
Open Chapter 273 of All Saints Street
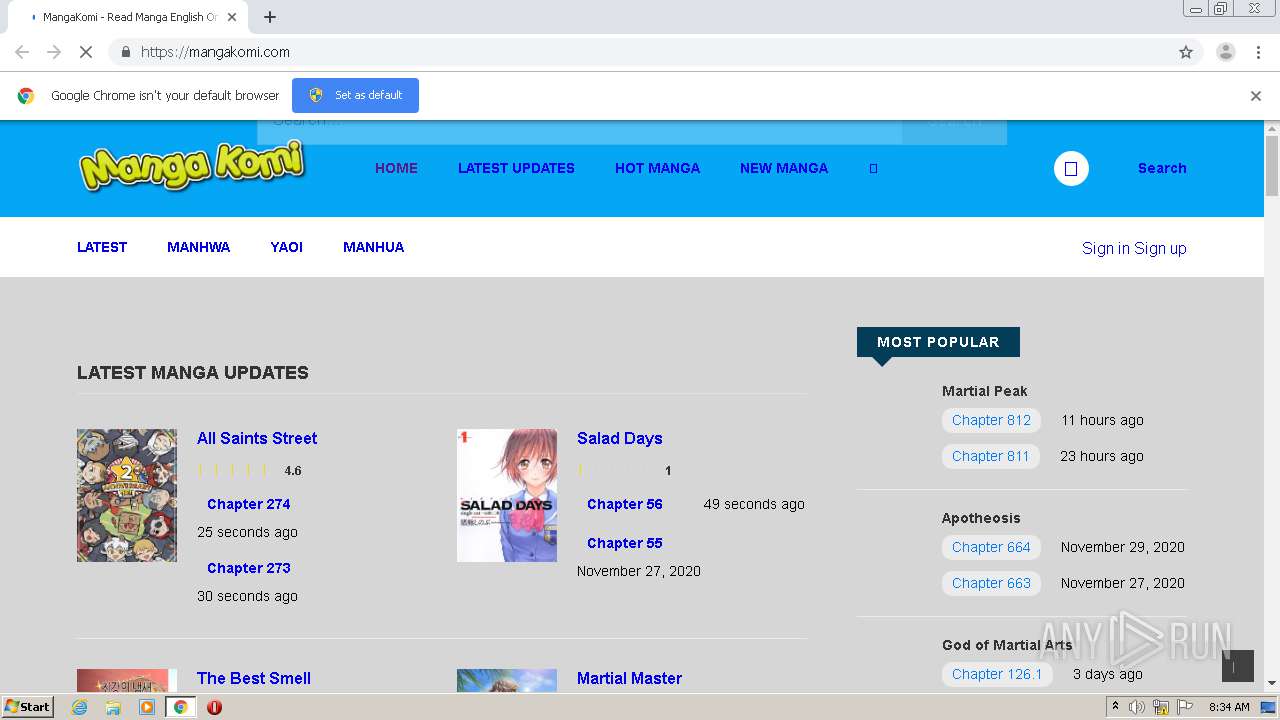coord(248,568)
